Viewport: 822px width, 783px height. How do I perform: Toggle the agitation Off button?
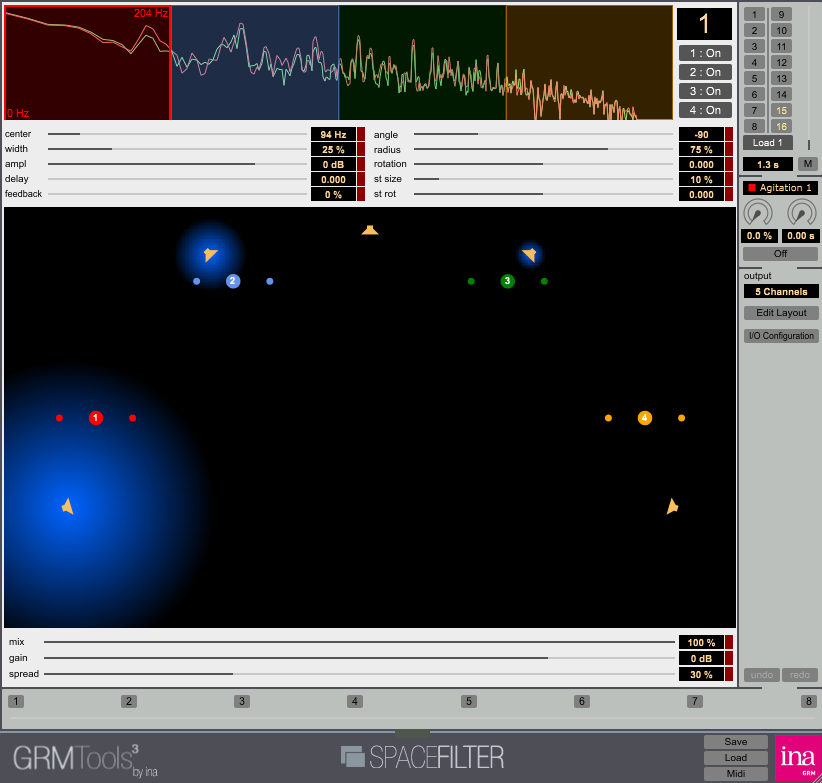pos(780,254)
